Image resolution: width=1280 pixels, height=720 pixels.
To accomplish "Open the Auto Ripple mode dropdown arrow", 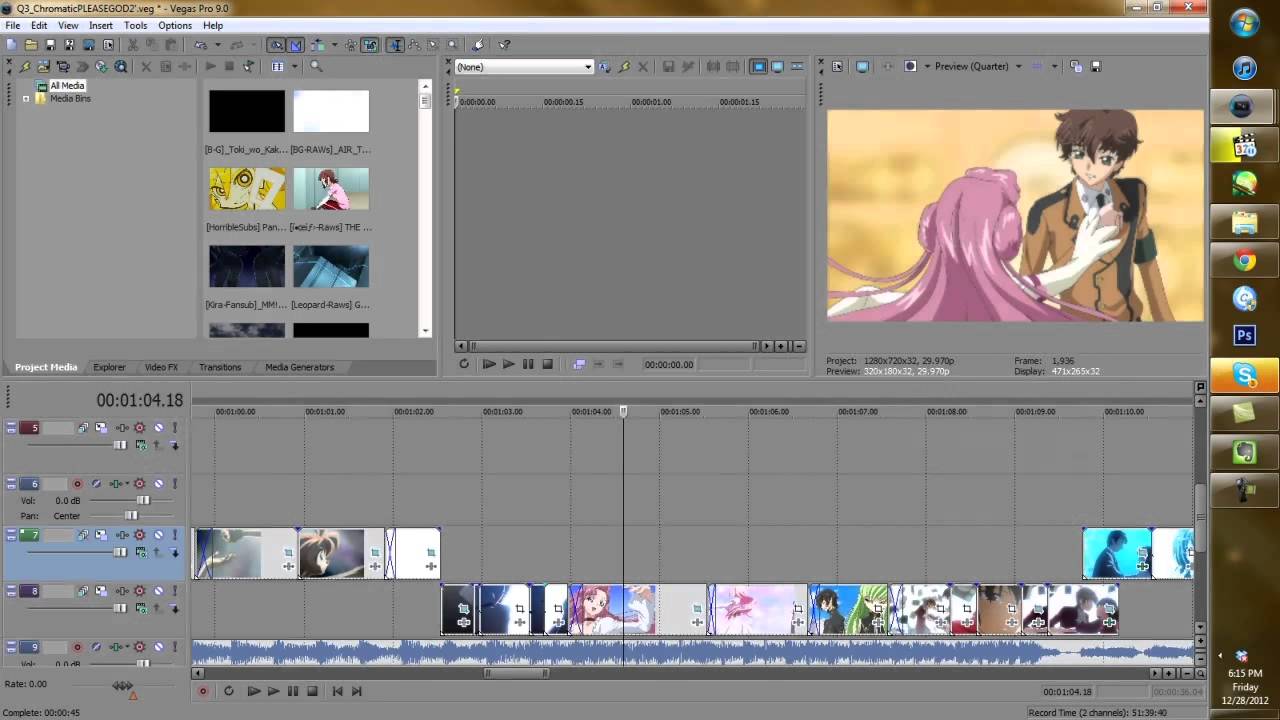I will click(334, 45).
